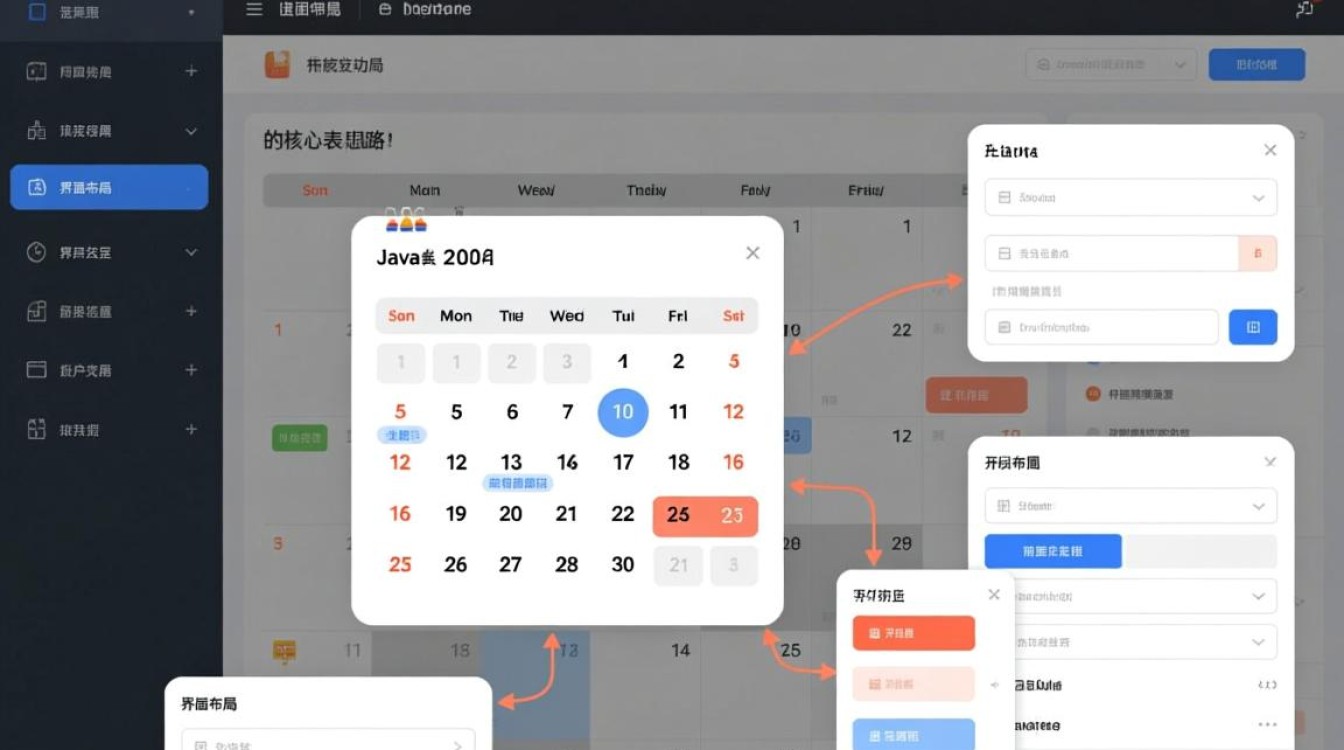
Task: Click the blue button inside the 开局布局 panel
Action: click(x=1053, y=550)
